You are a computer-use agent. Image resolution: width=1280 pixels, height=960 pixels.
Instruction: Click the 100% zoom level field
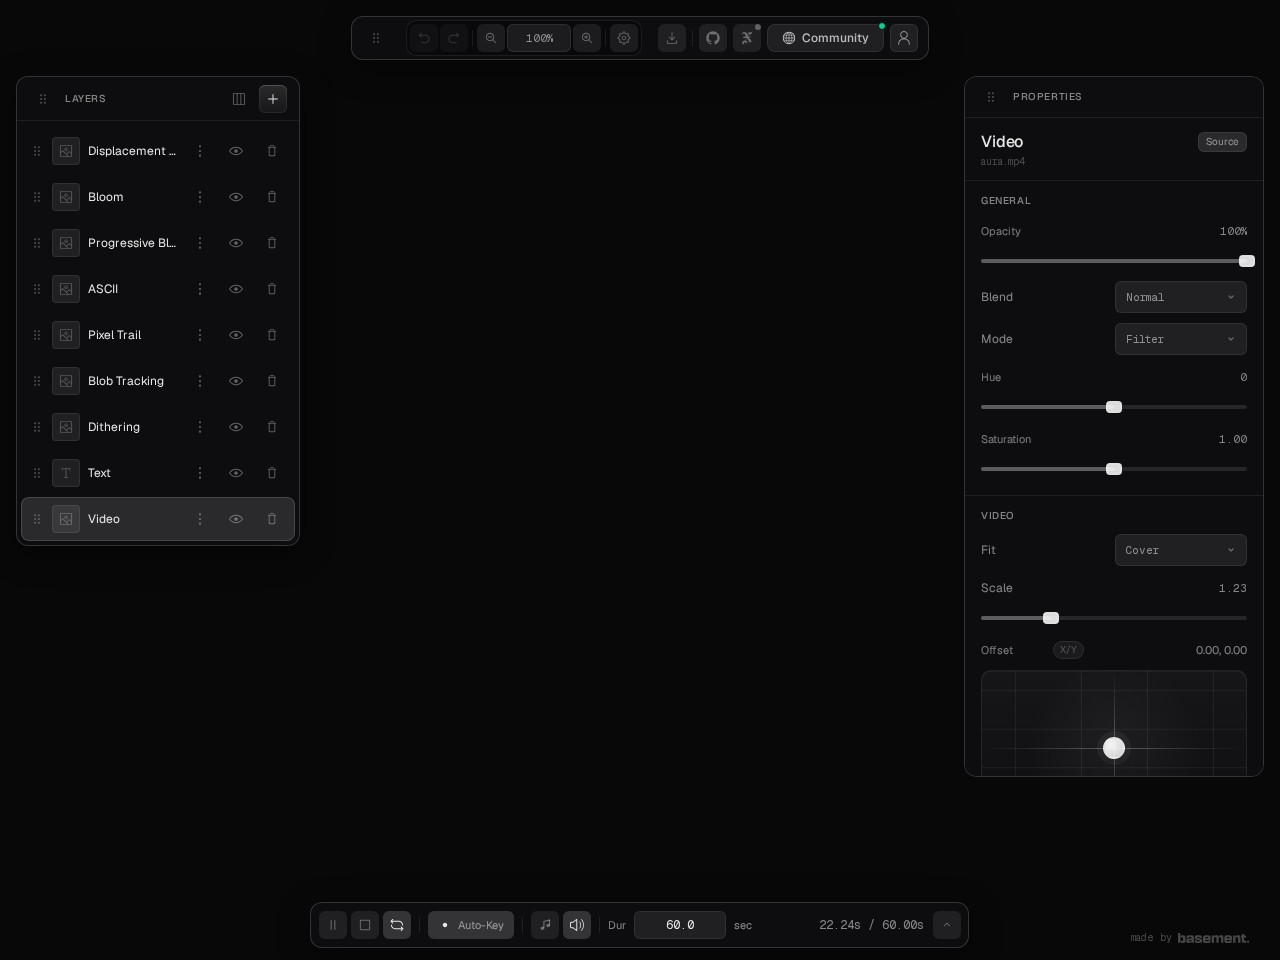539,38
